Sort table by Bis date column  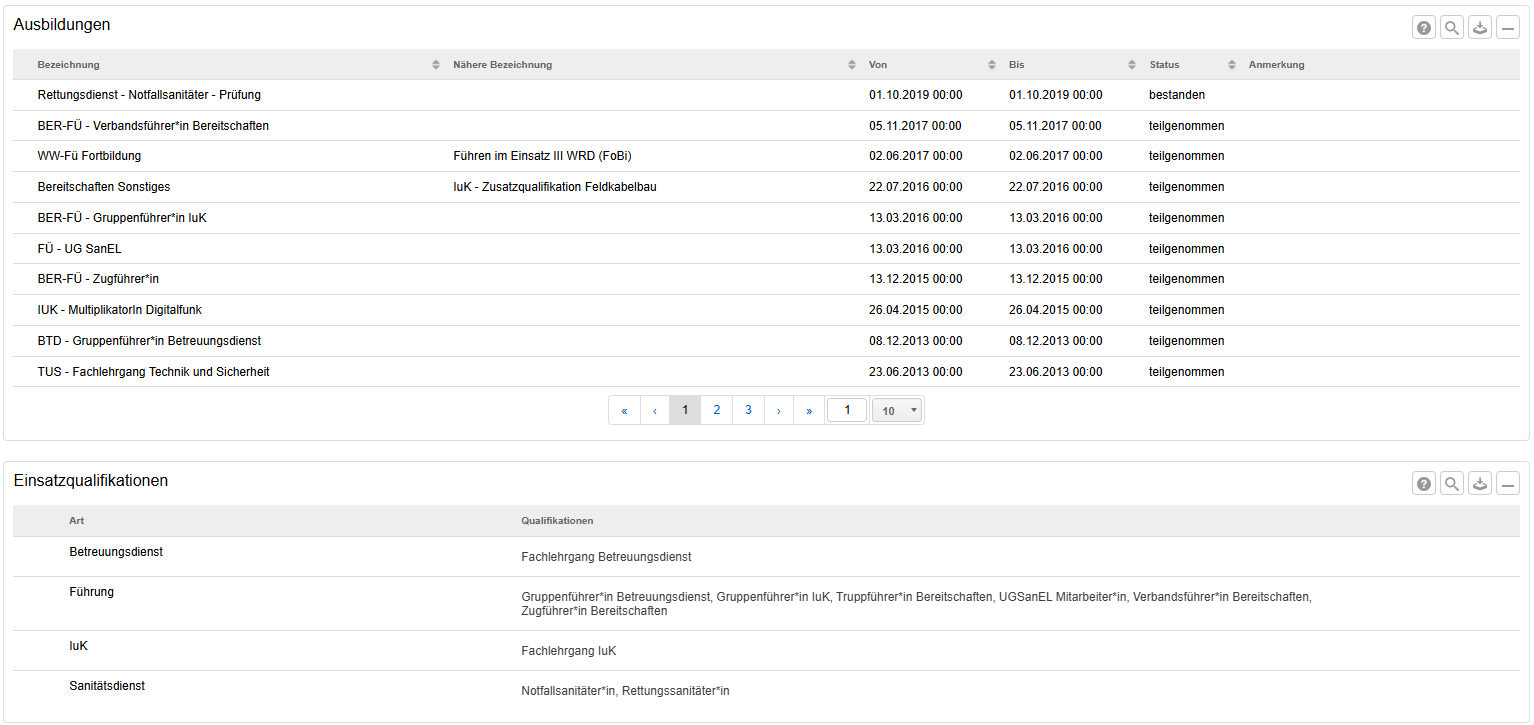[1132, 65]
